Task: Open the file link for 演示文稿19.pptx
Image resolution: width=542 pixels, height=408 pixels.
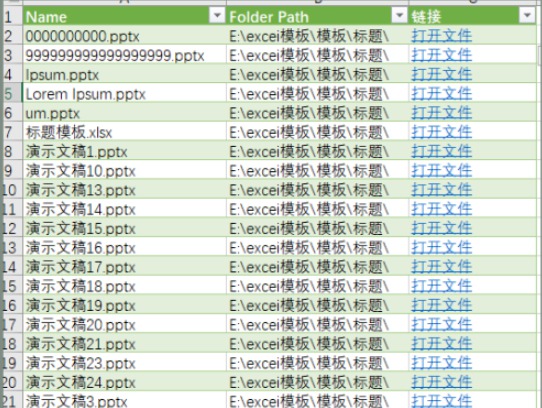Action: click(x=441, y=306)
